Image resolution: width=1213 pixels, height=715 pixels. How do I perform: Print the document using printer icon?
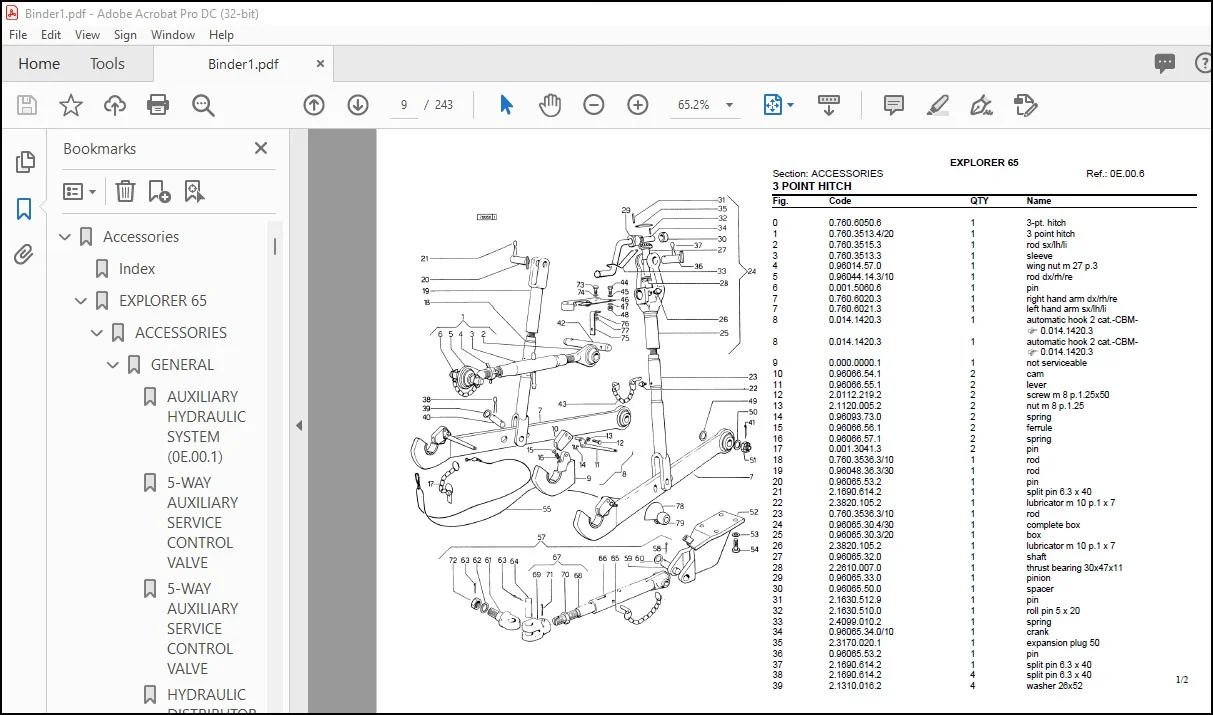(x=158, y=105)
